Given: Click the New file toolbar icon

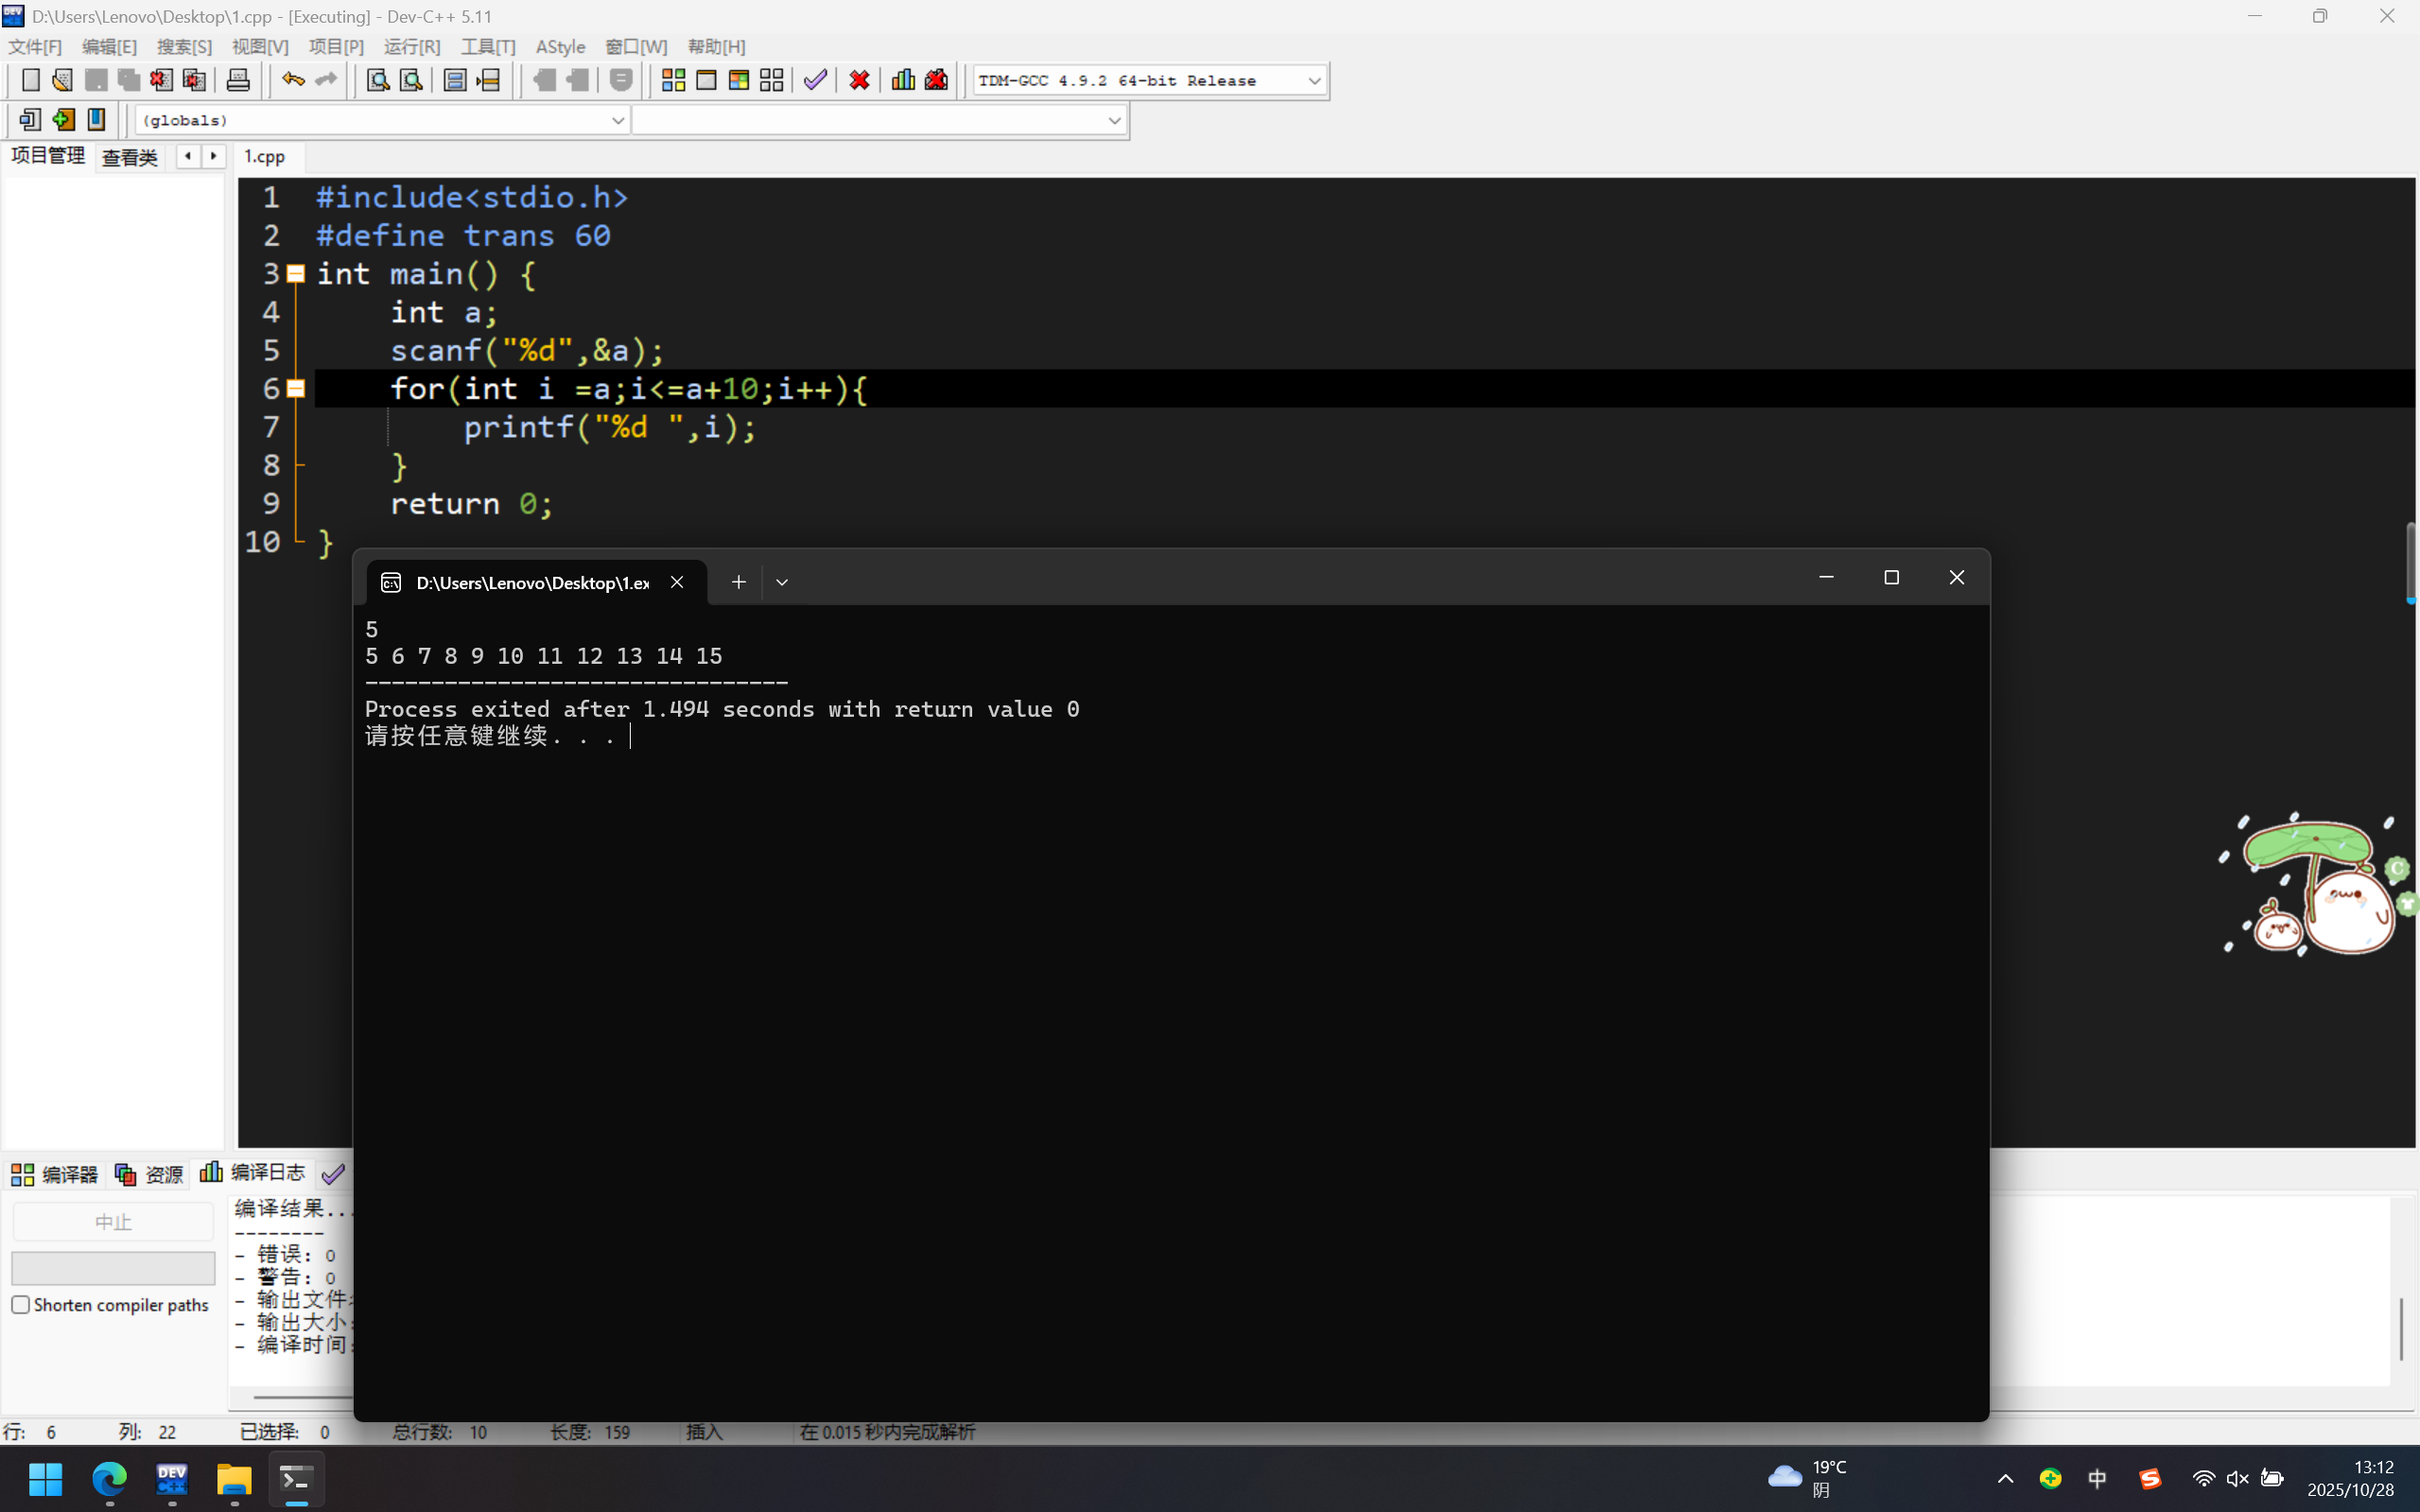Looking at the screenshot, I should tap(30, 80).
